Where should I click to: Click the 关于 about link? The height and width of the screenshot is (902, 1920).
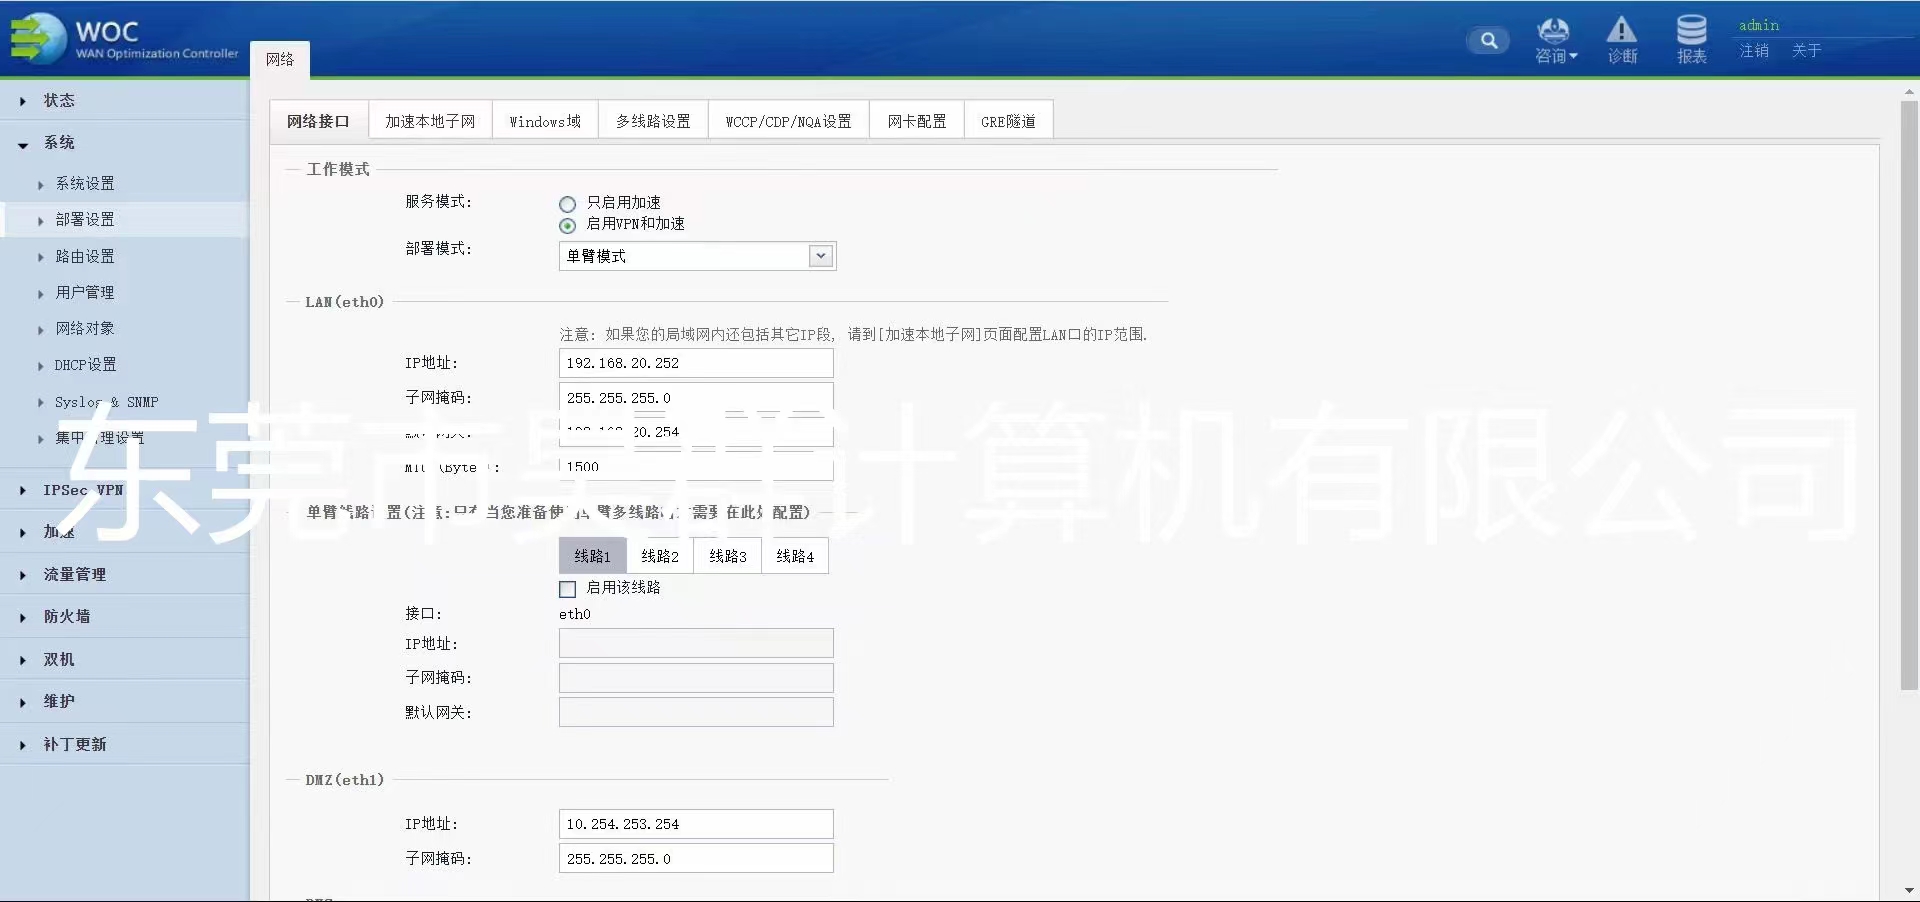coord(1806,50)
